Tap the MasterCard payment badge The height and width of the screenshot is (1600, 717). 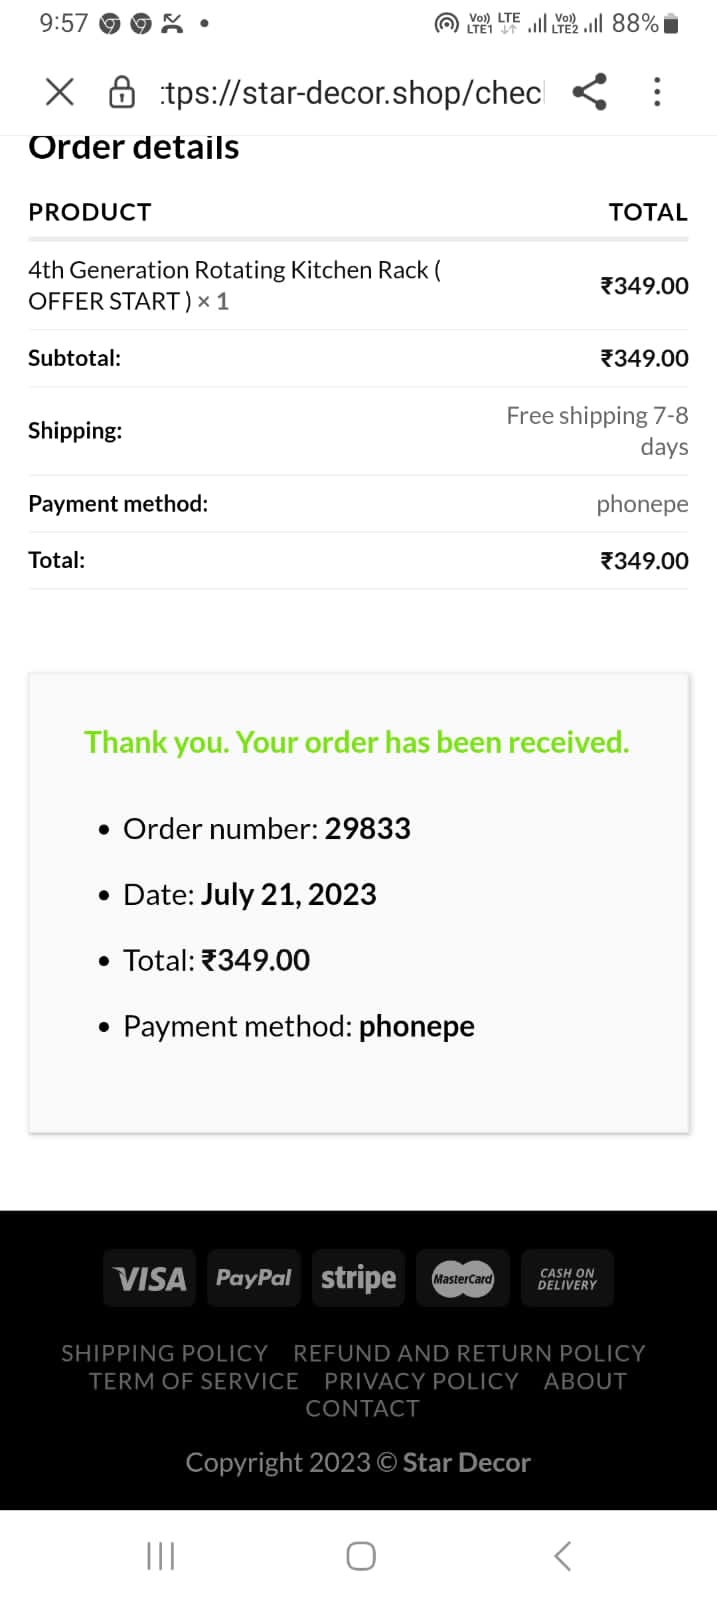pyautogui.click(x=462, y=1278)
